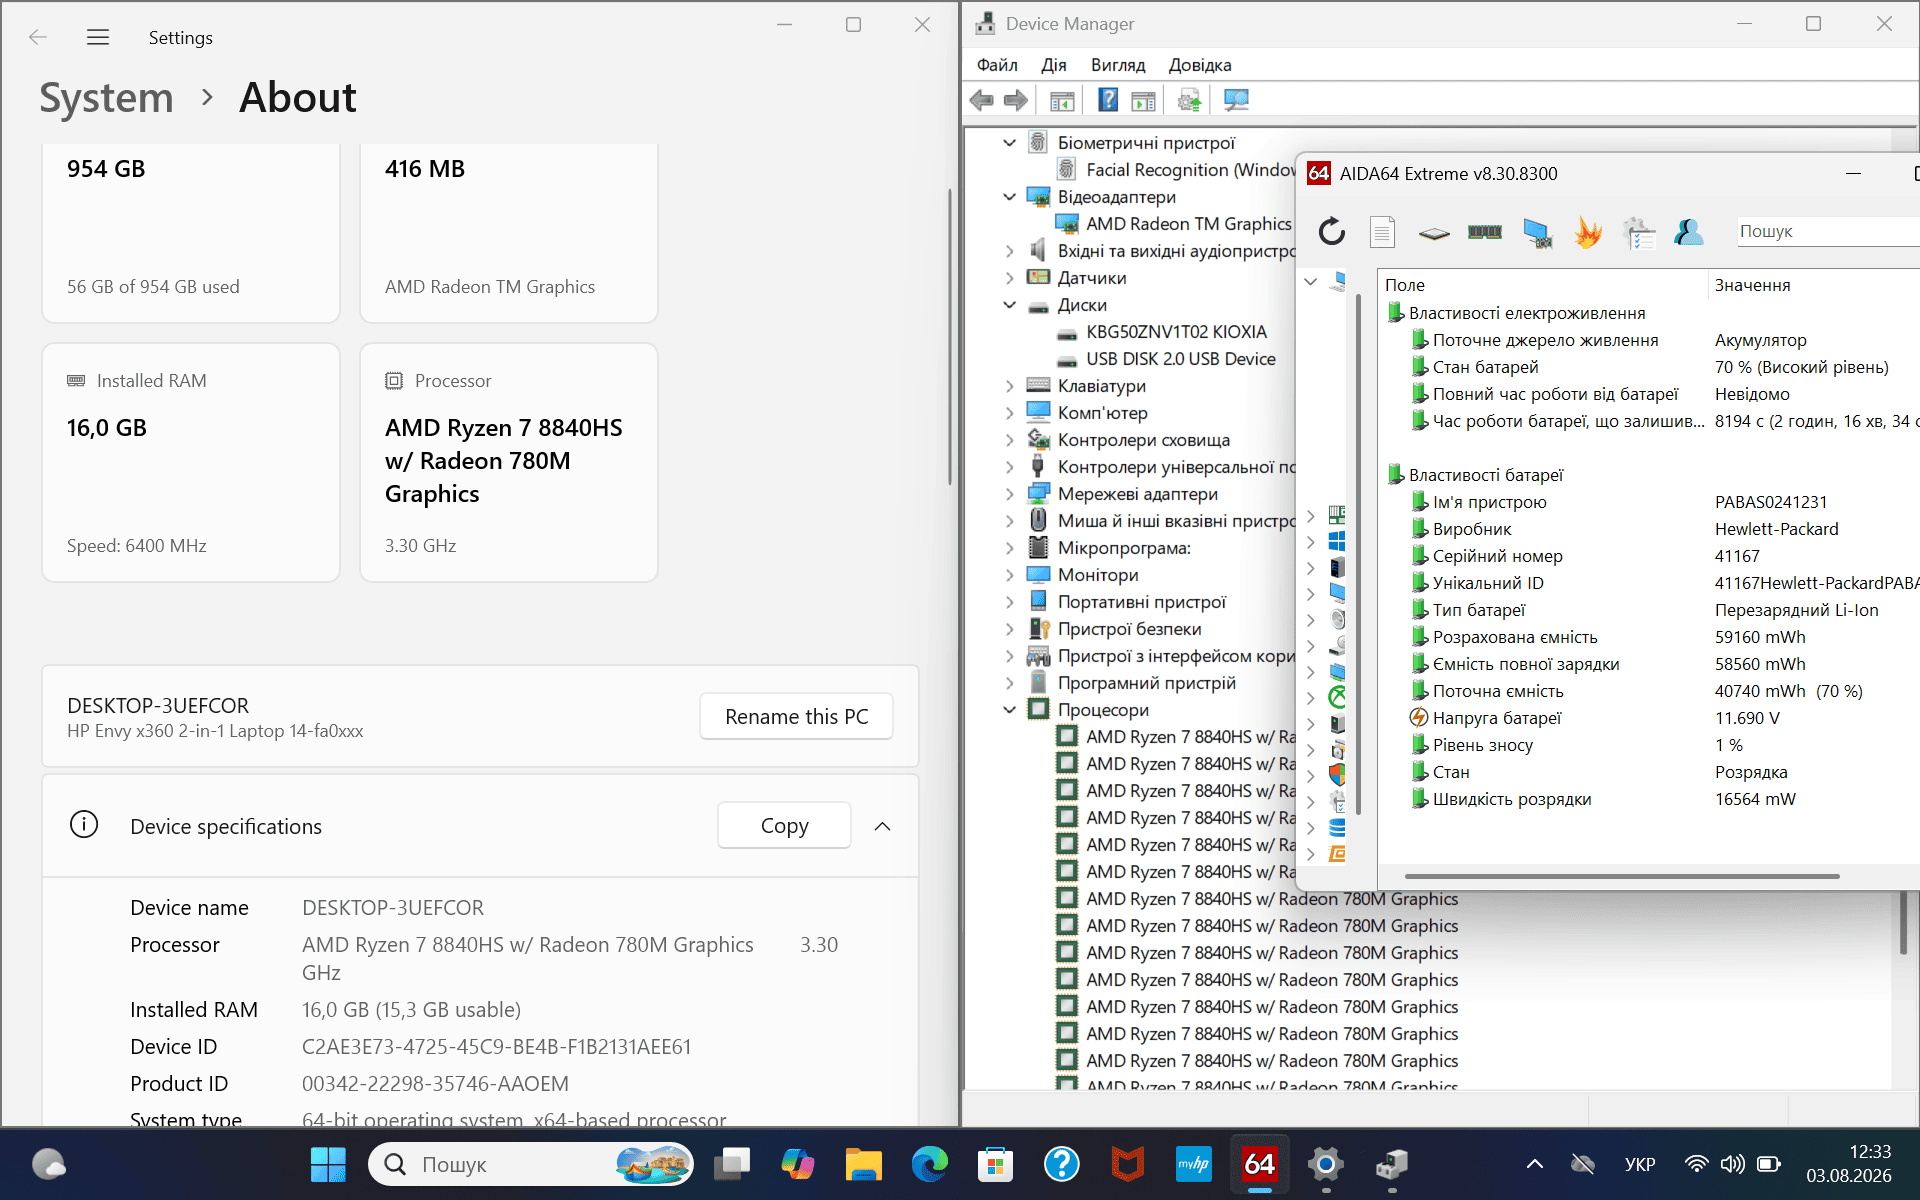The image size is (1920, 1200).
Task: Click the AIDA64 horizontal scrollbar
Action: pyautogui.click(x=1622, y=876)
